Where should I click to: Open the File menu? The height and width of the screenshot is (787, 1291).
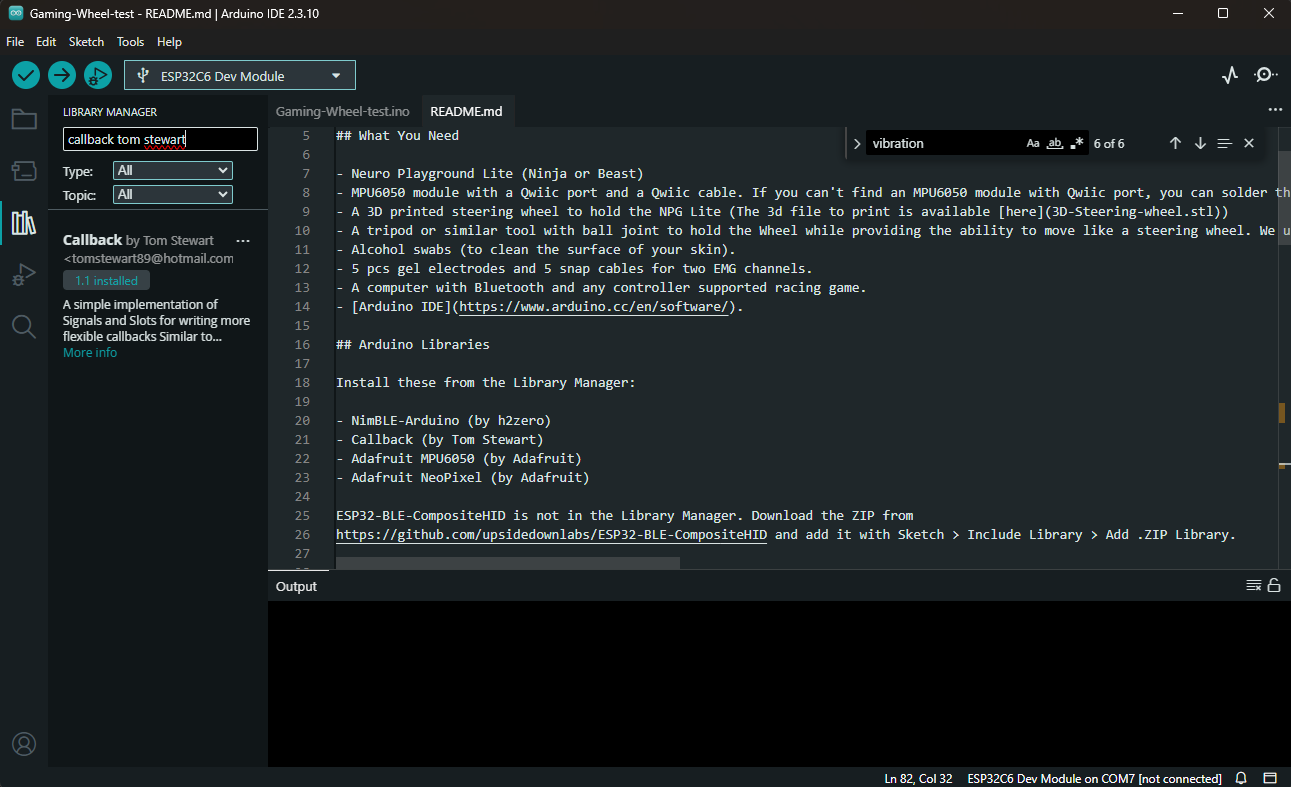pyautogui.click(x=15, y=42)
